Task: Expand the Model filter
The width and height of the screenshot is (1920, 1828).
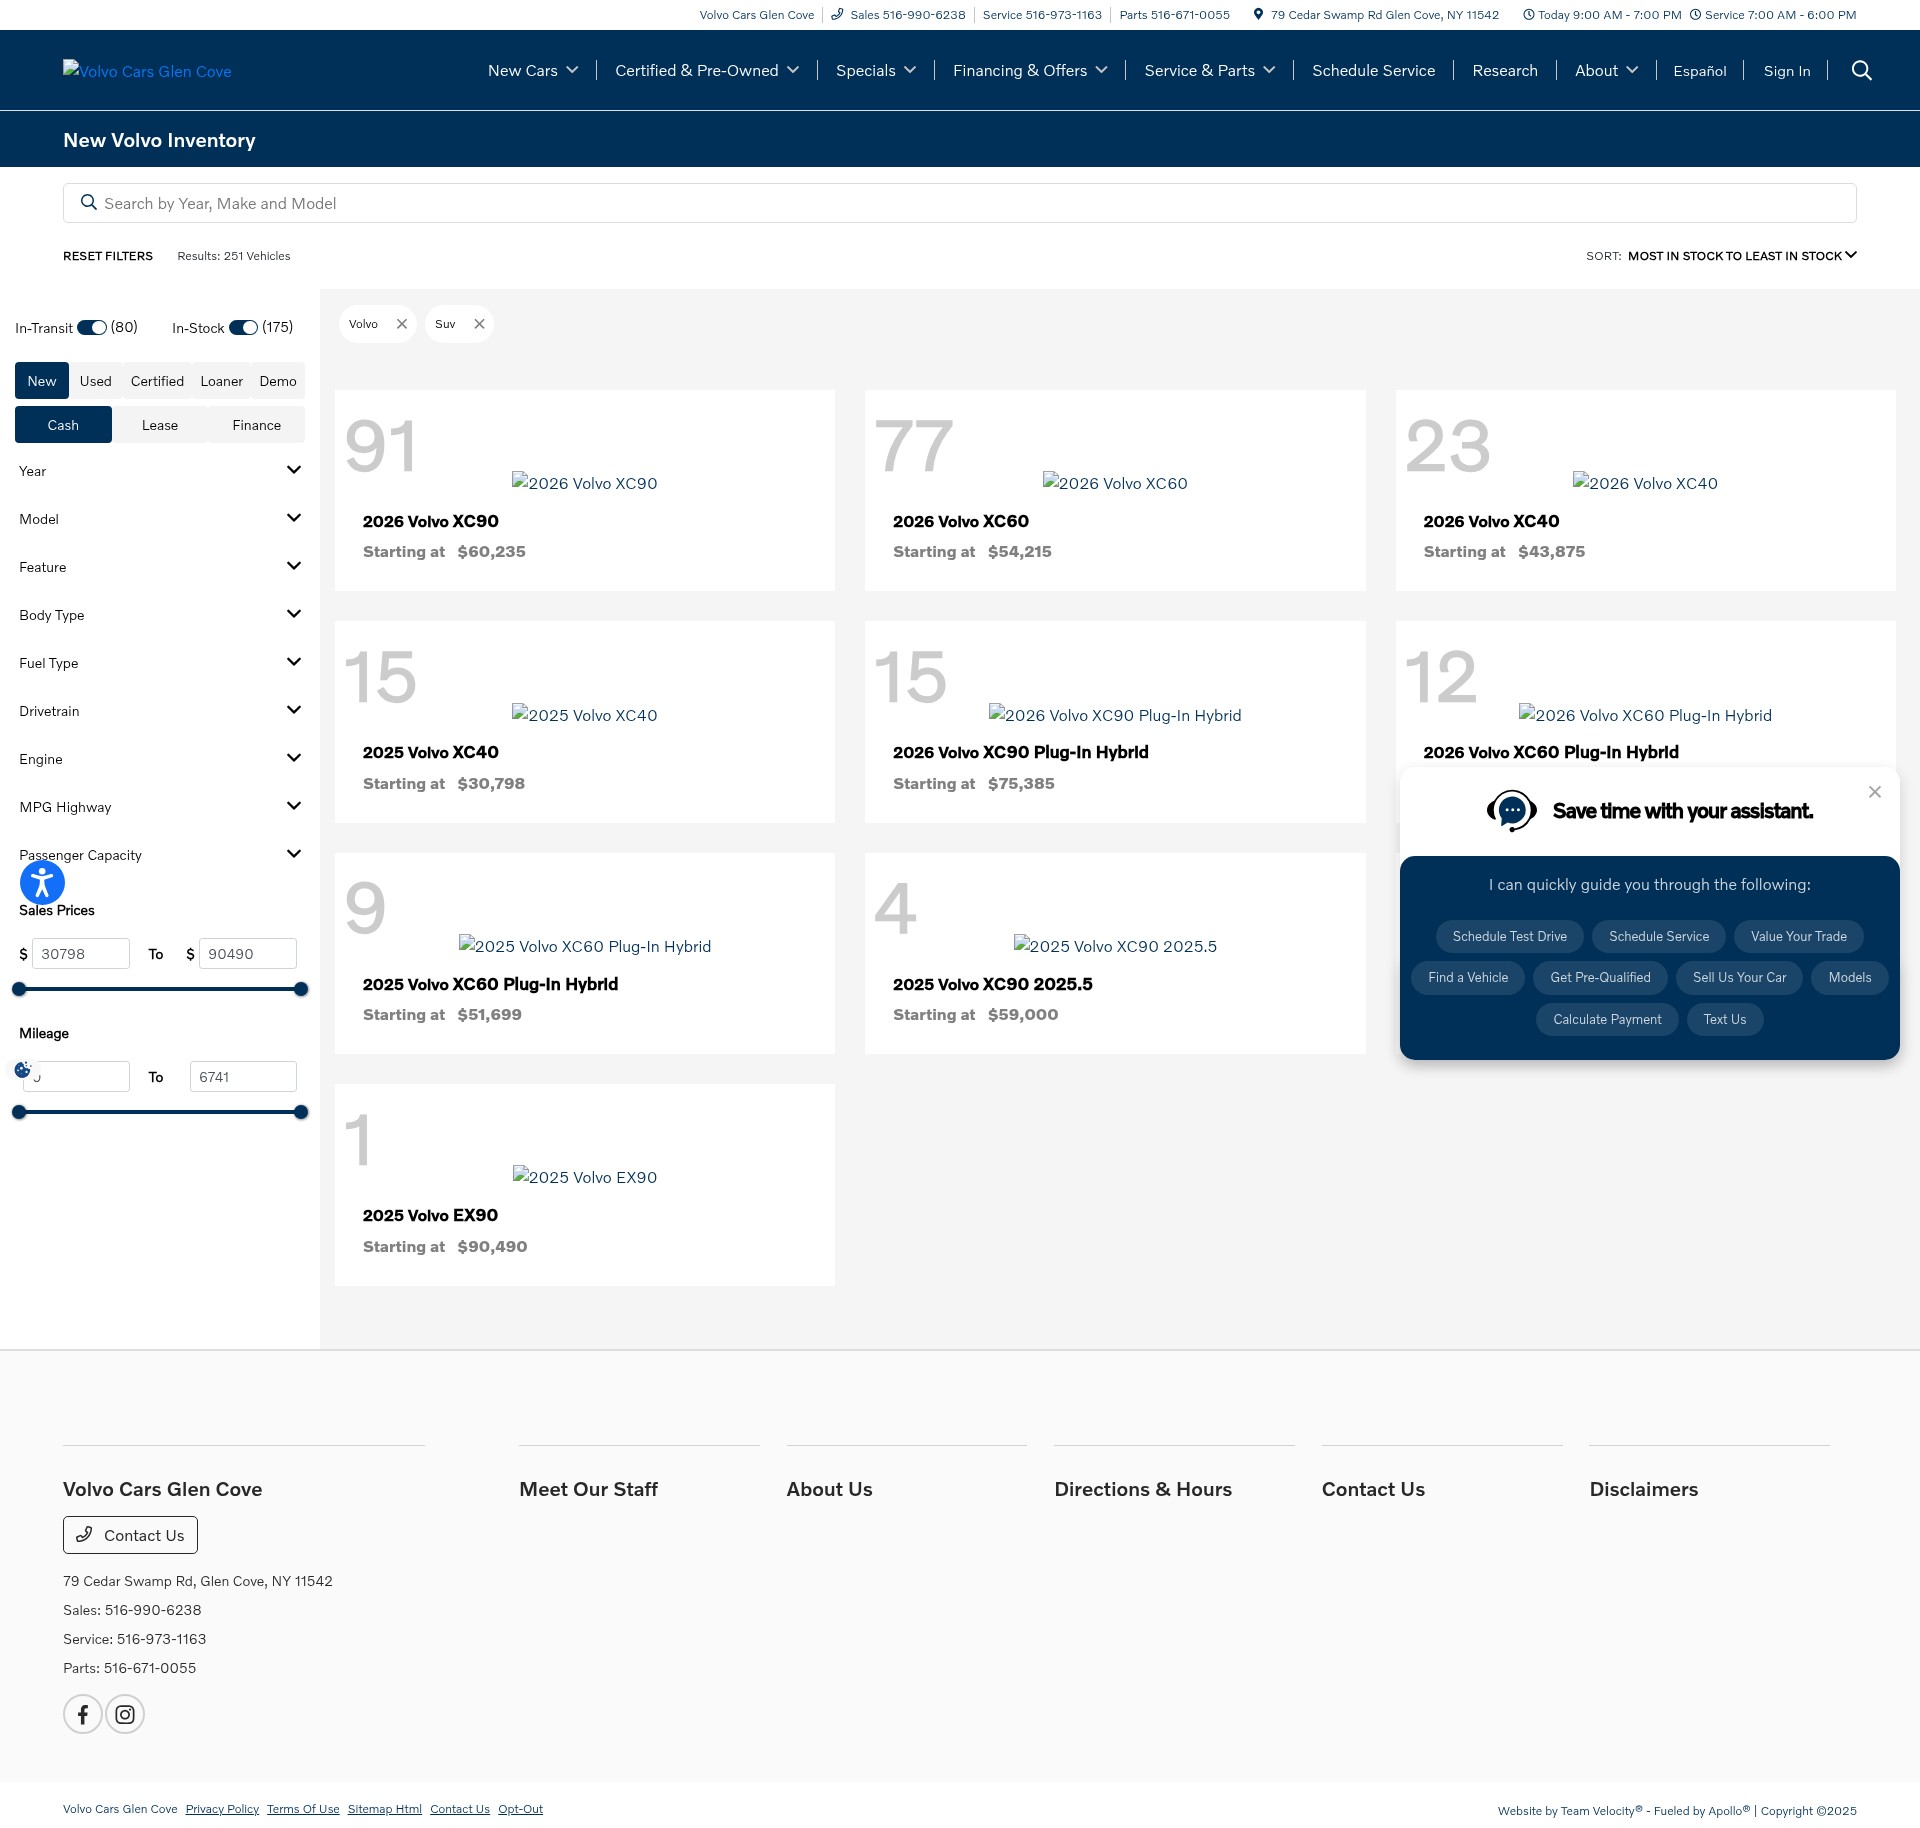Action: tap(160, 519)
